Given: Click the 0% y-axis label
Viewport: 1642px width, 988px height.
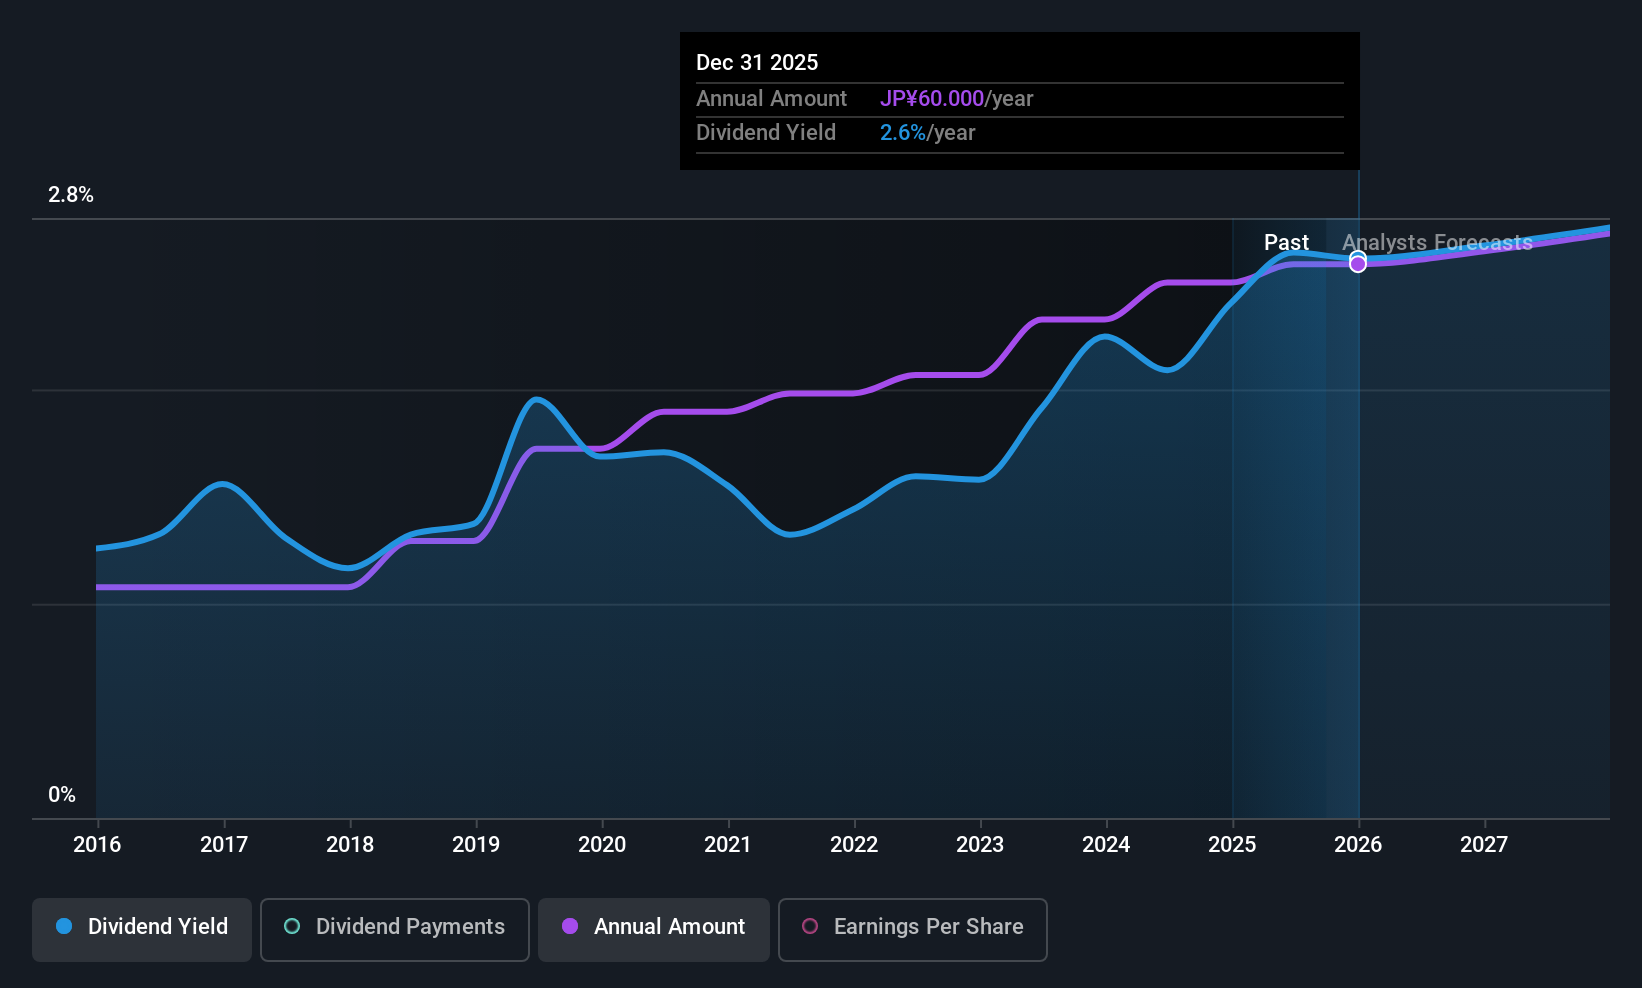Looking at the screenshot, I should click(x=62, y=795).
